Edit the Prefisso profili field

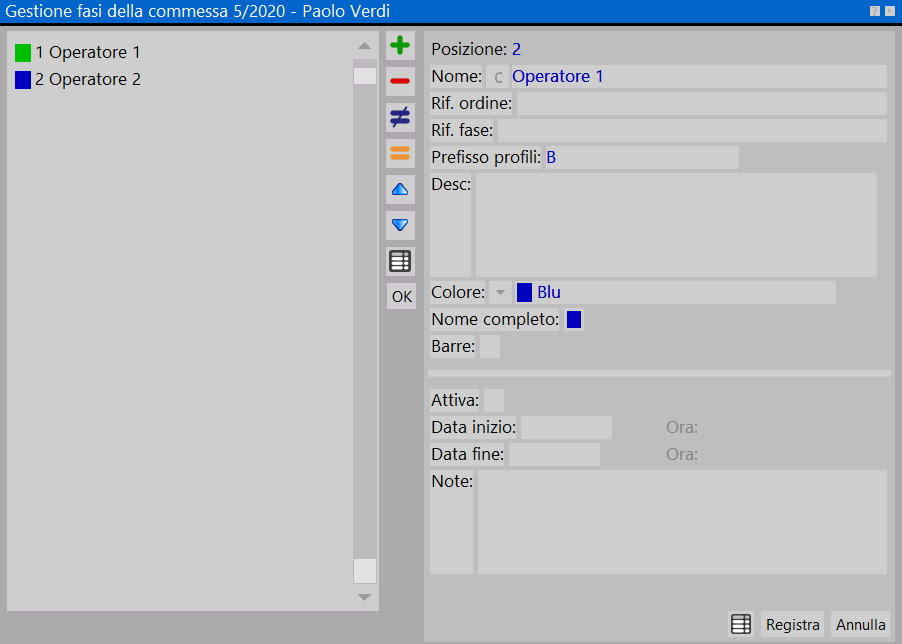coord(642,158)
